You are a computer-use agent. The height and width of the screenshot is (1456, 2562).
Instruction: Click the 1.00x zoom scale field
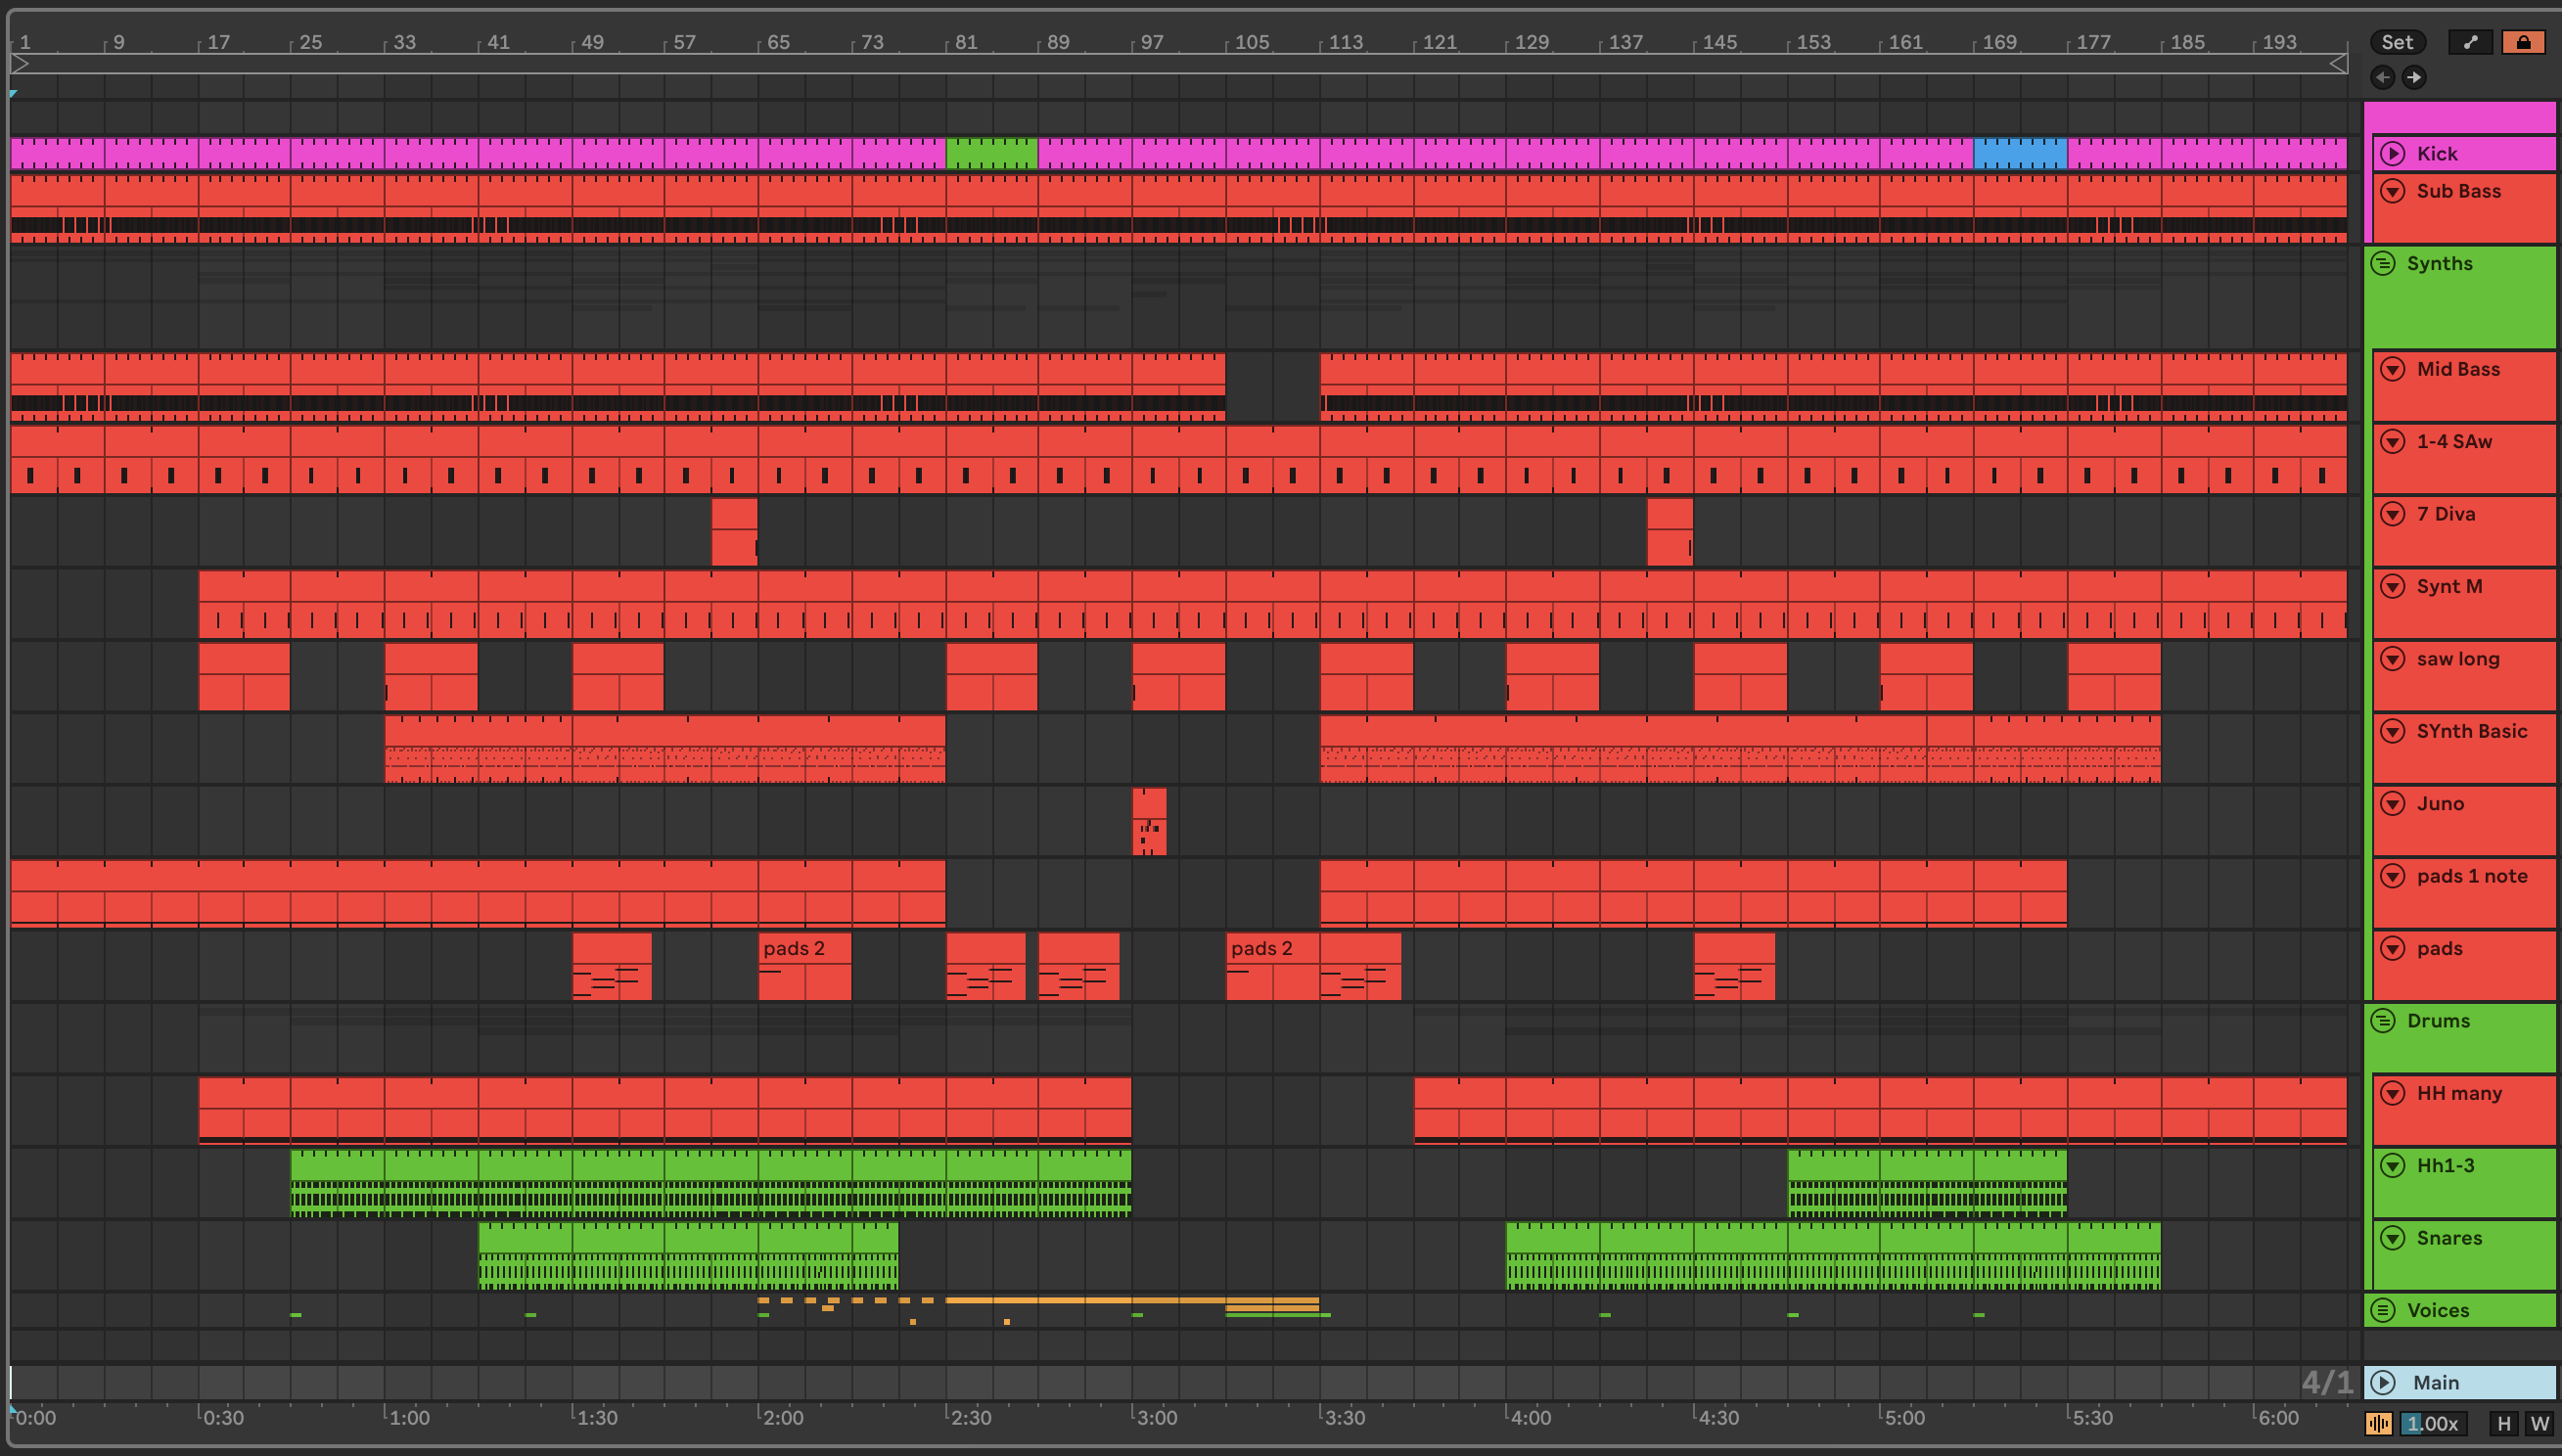click(x=2432, y=1423)
